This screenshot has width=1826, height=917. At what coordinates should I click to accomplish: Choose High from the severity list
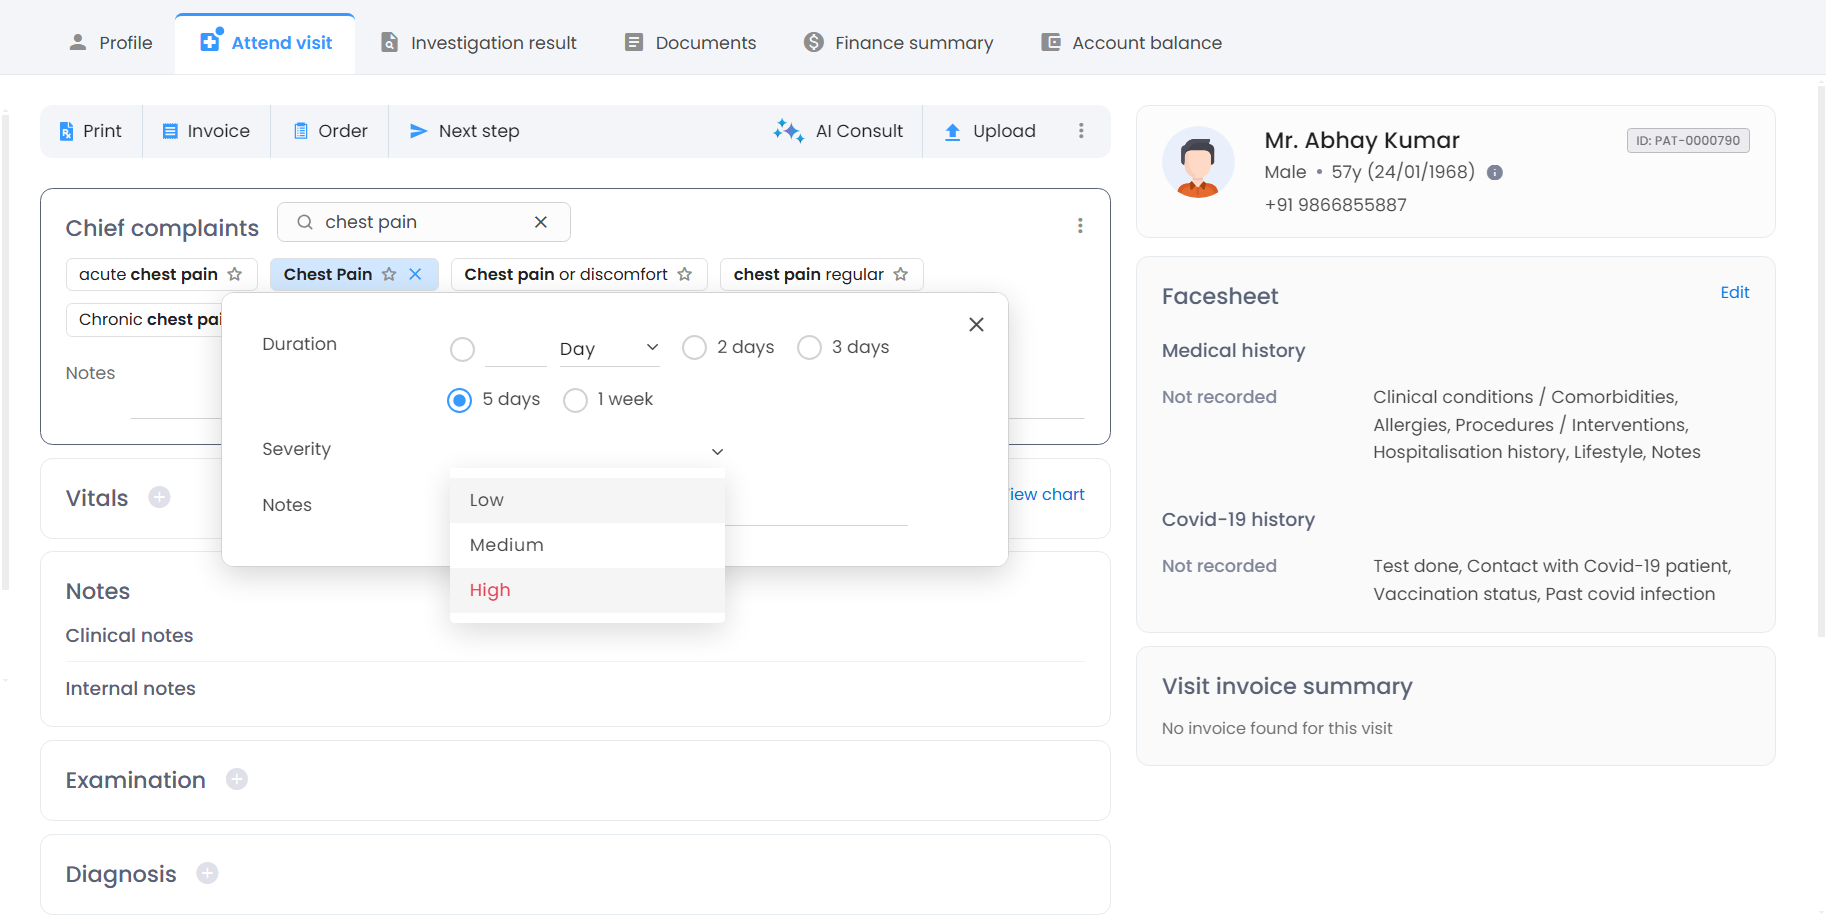pos(490,590)
